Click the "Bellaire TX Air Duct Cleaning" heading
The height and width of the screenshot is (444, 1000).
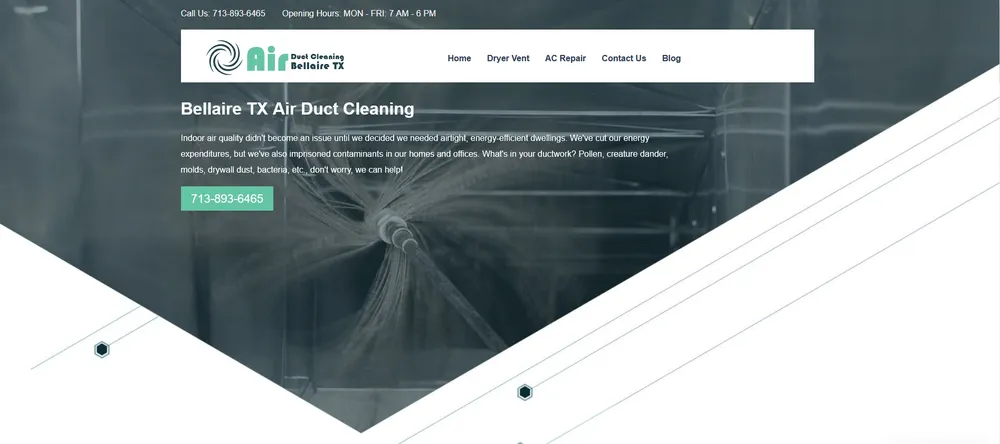[x=297, y=109]
